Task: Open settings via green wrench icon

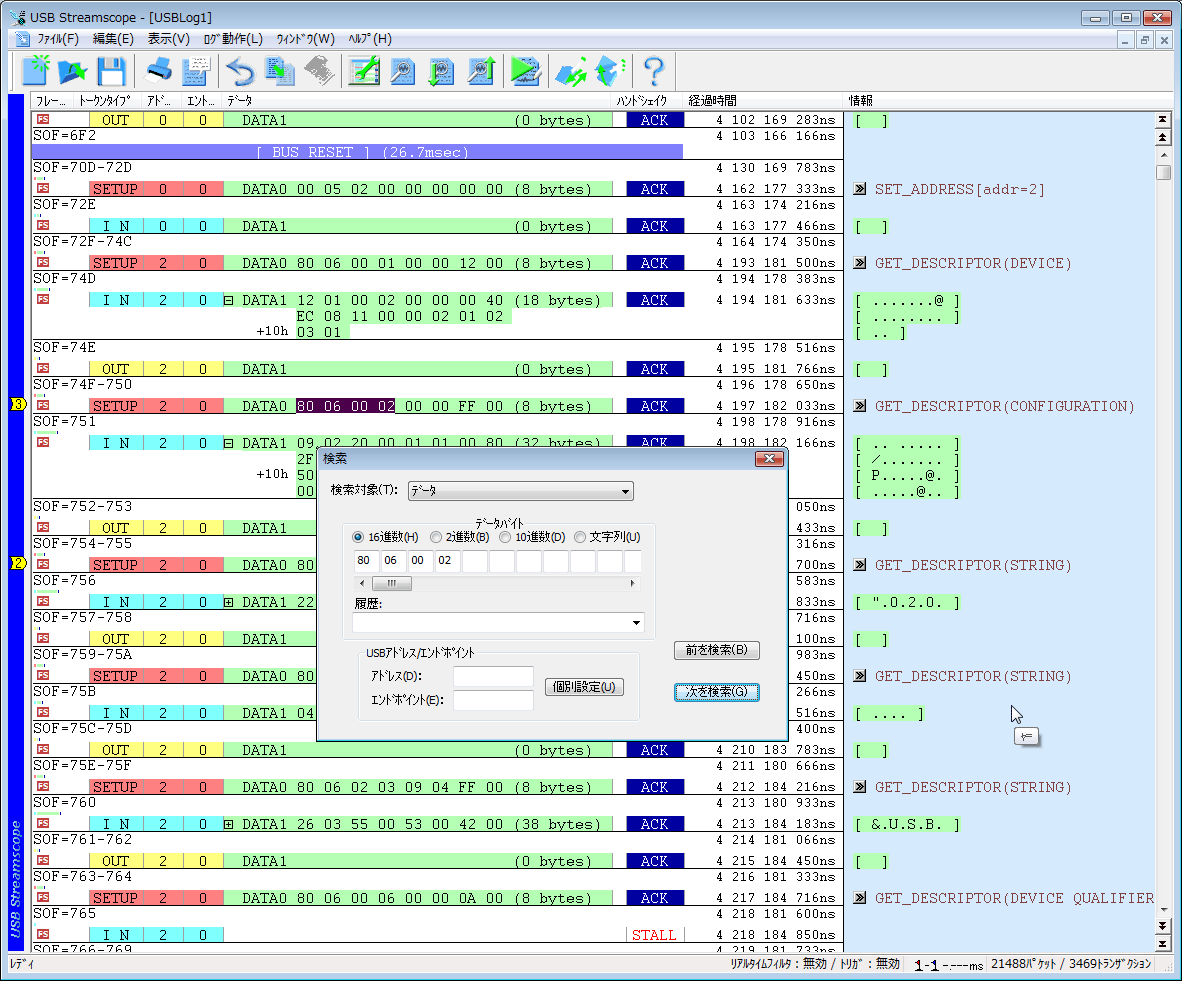Action: pyautogui.click(x=364, y=72)
